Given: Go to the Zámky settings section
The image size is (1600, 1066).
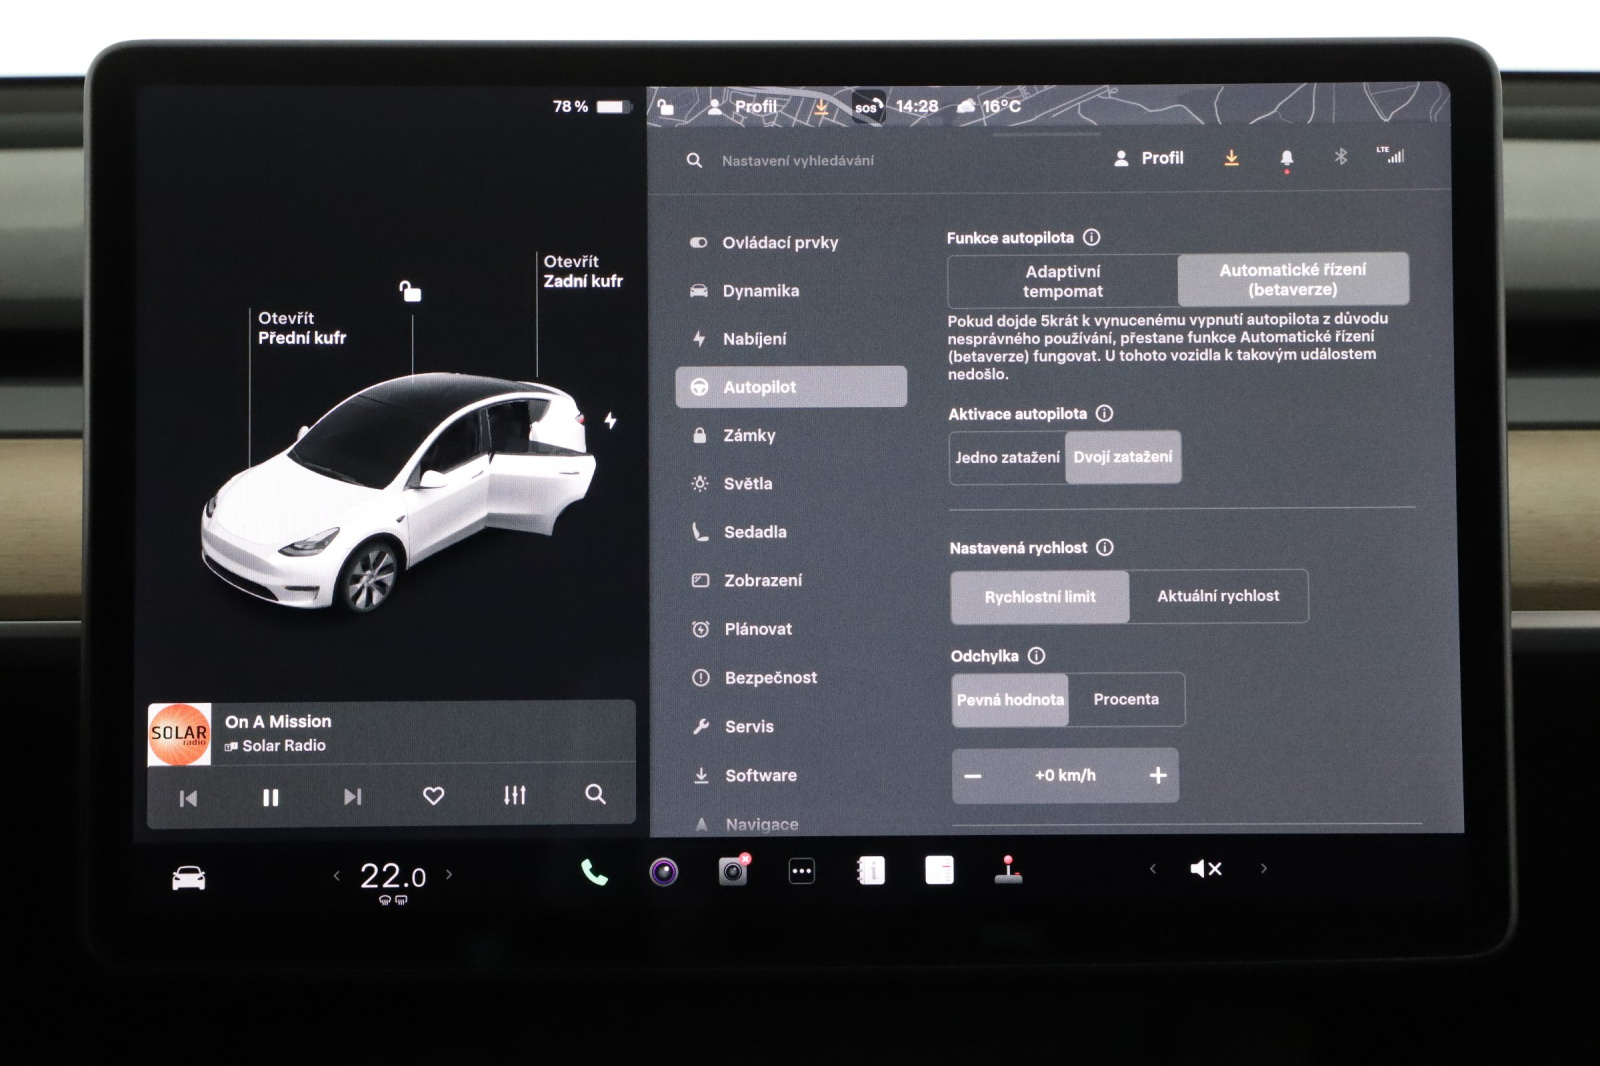Looking at the screenshot, I should coord(749,436).
